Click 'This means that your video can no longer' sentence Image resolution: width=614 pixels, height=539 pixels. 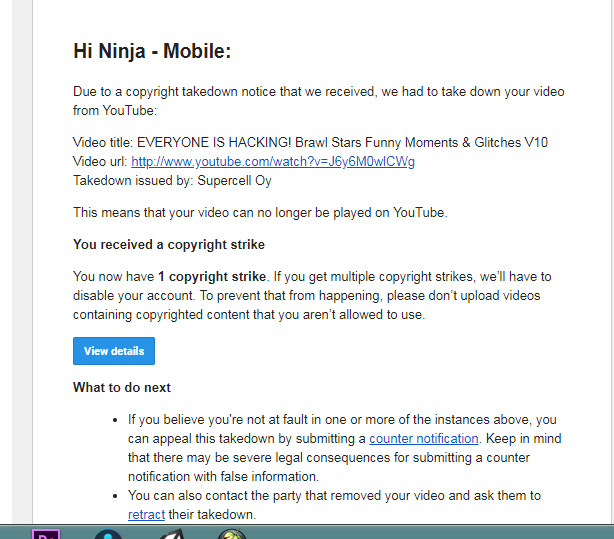pyautogui.click(x=260, y=213)
